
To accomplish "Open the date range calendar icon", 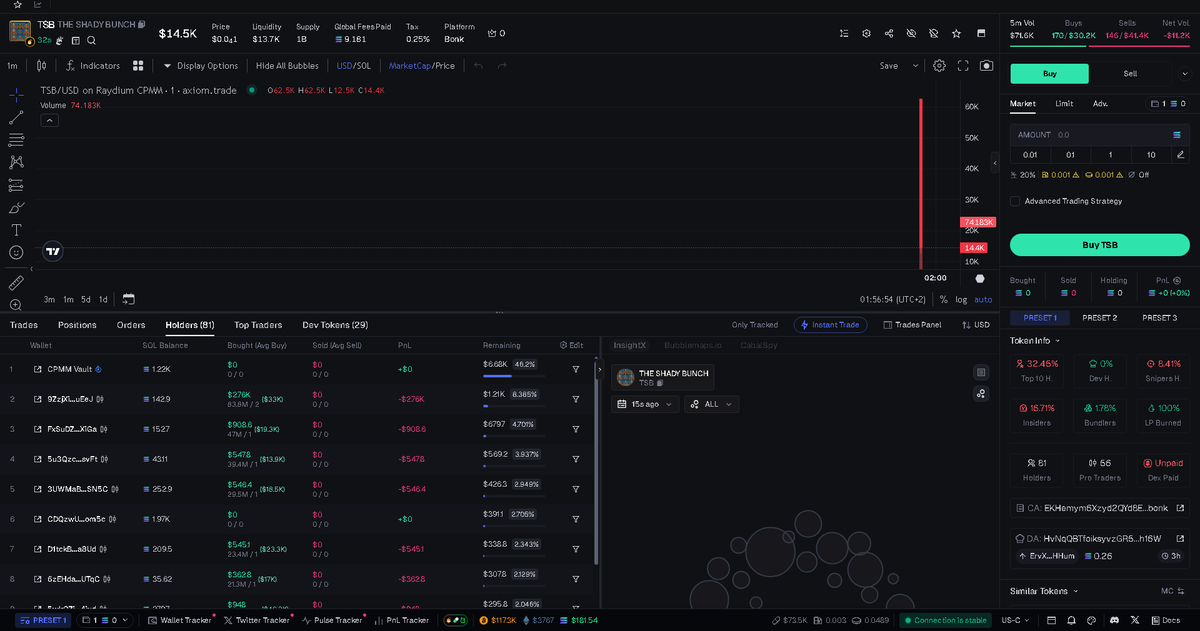I will 128,299.
